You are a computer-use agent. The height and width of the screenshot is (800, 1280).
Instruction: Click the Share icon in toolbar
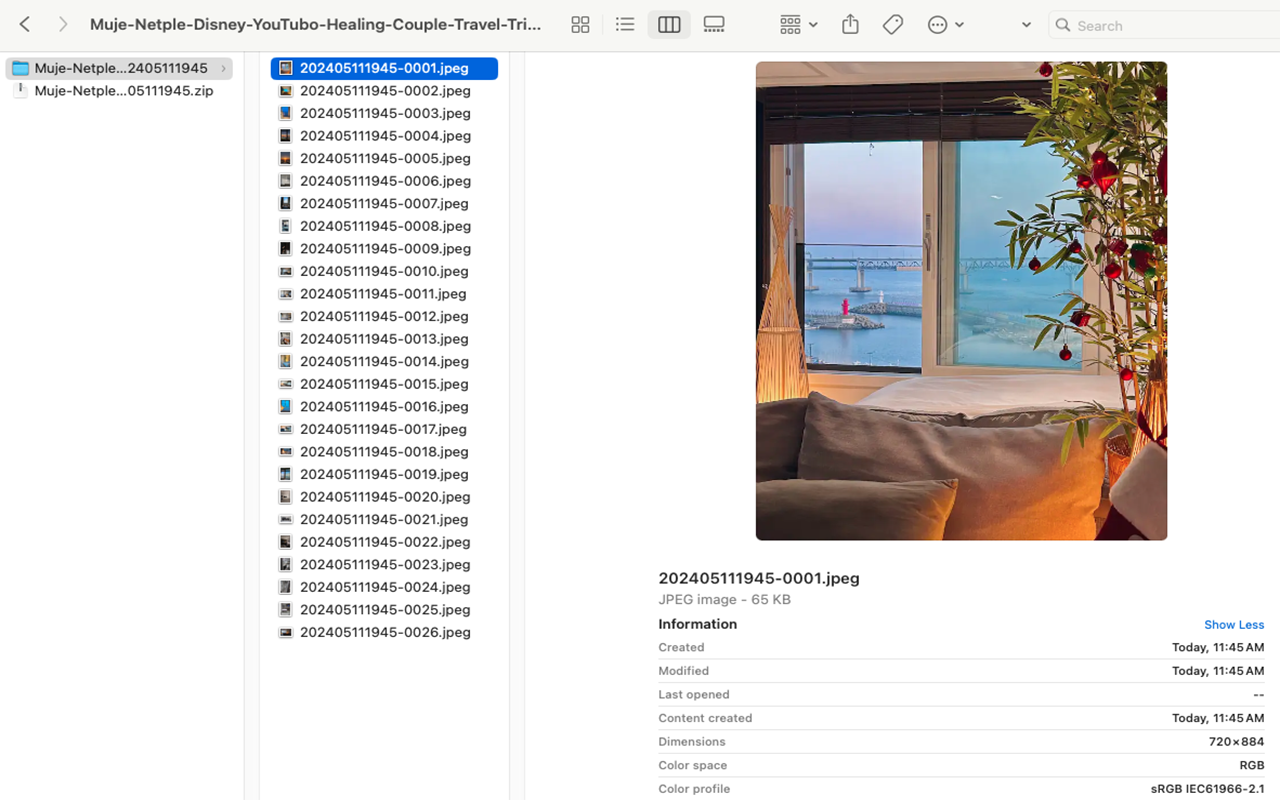[850, 24]
